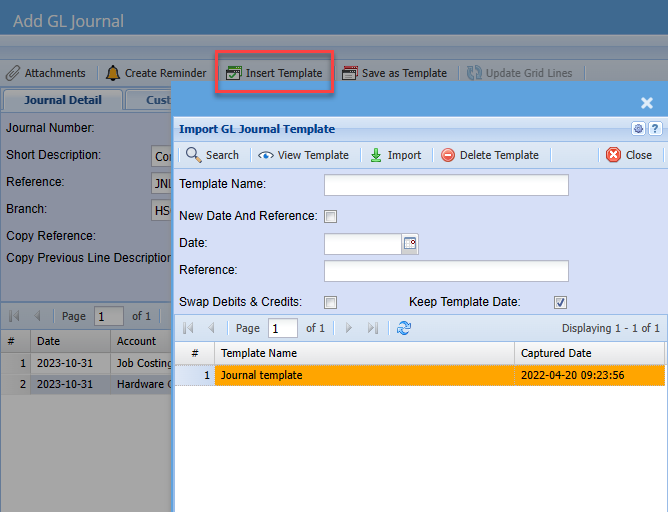Go to previous page in template grid
This screenshot has width=668, height=512.
[x=211, y=328]
